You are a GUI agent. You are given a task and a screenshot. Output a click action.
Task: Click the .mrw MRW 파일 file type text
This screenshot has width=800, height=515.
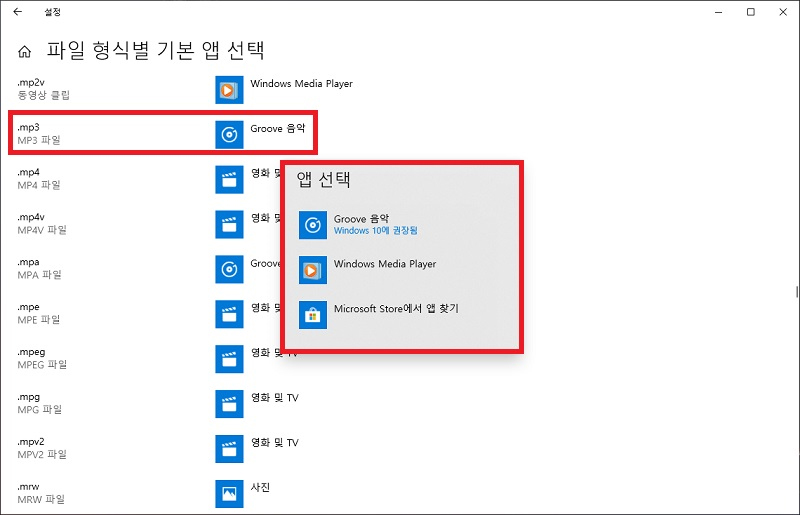41,493
